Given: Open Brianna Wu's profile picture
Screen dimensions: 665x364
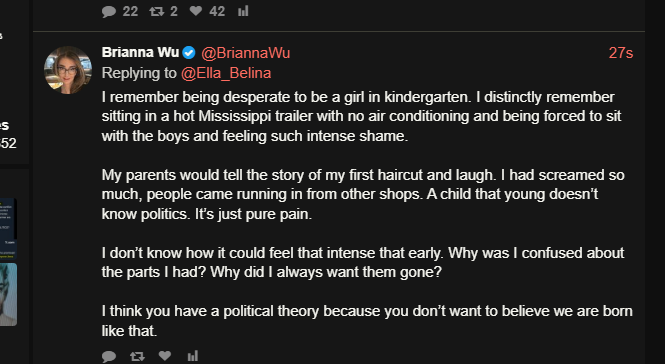Looking at the screenshot, I should point(68,70).
